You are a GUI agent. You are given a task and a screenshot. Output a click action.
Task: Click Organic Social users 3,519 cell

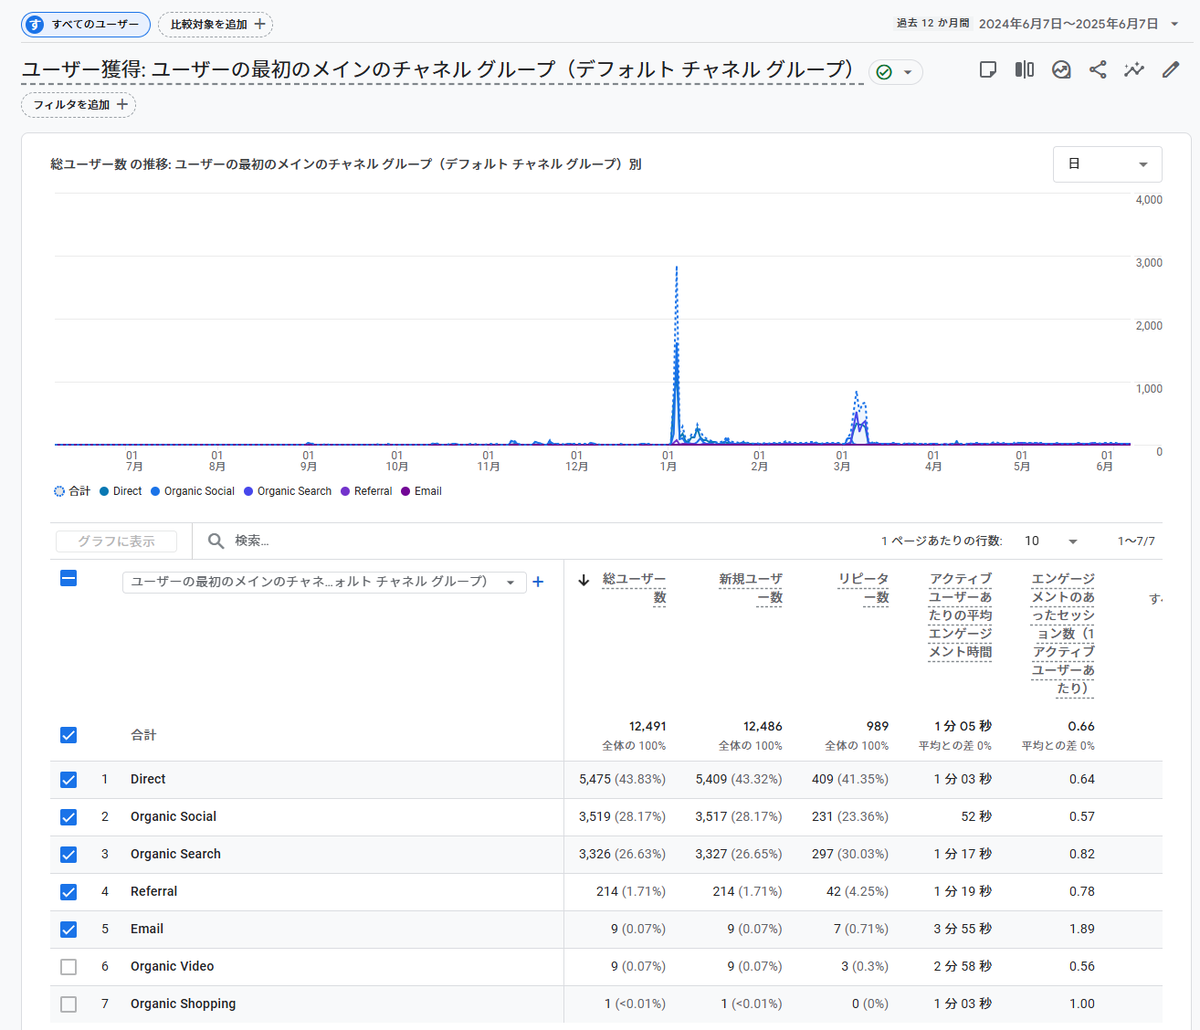[622, 817]
